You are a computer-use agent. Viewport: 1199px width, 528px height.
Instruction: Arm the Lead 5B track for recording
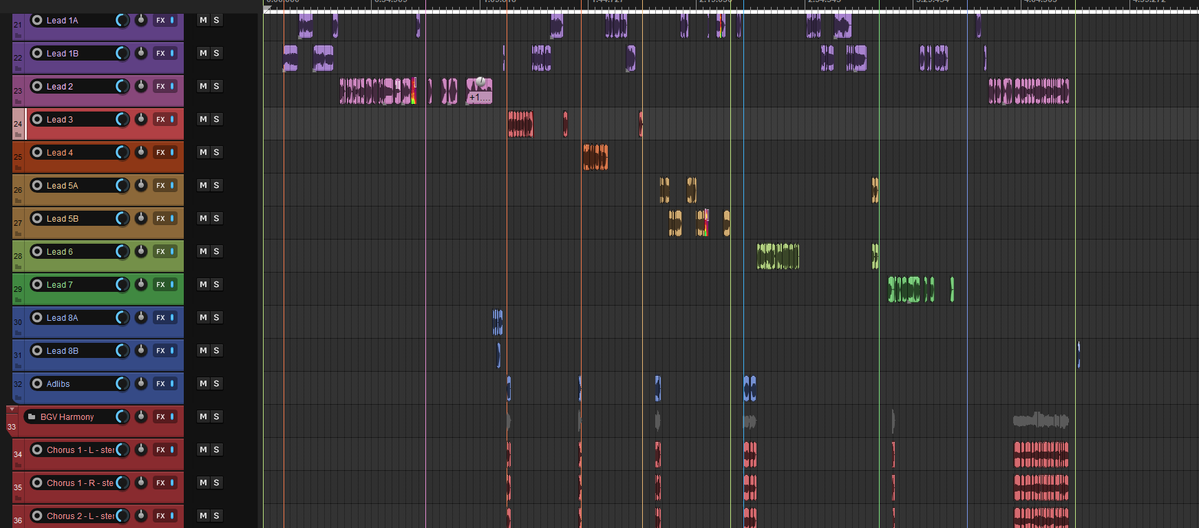coord(37,218)
